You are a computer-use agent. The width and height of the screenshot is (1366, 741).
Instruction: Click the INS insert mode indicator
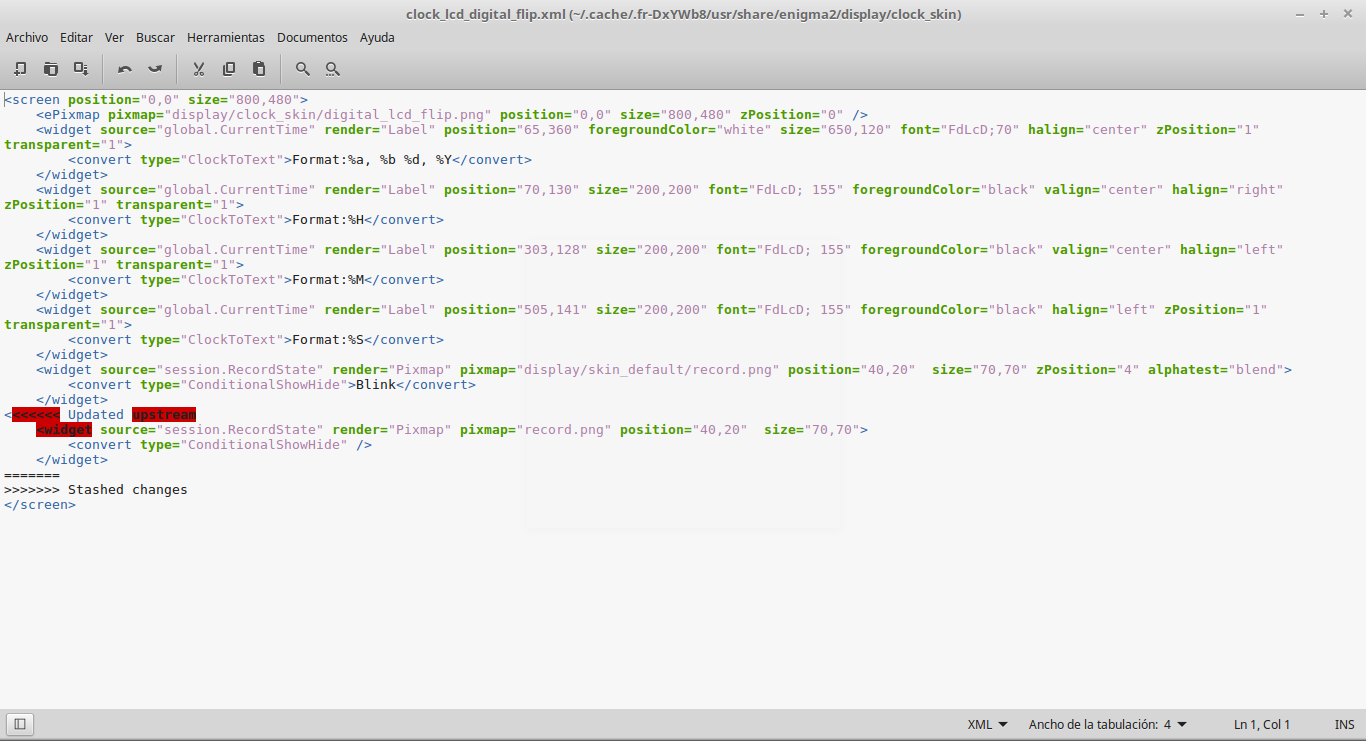[x=1344, y=724]
